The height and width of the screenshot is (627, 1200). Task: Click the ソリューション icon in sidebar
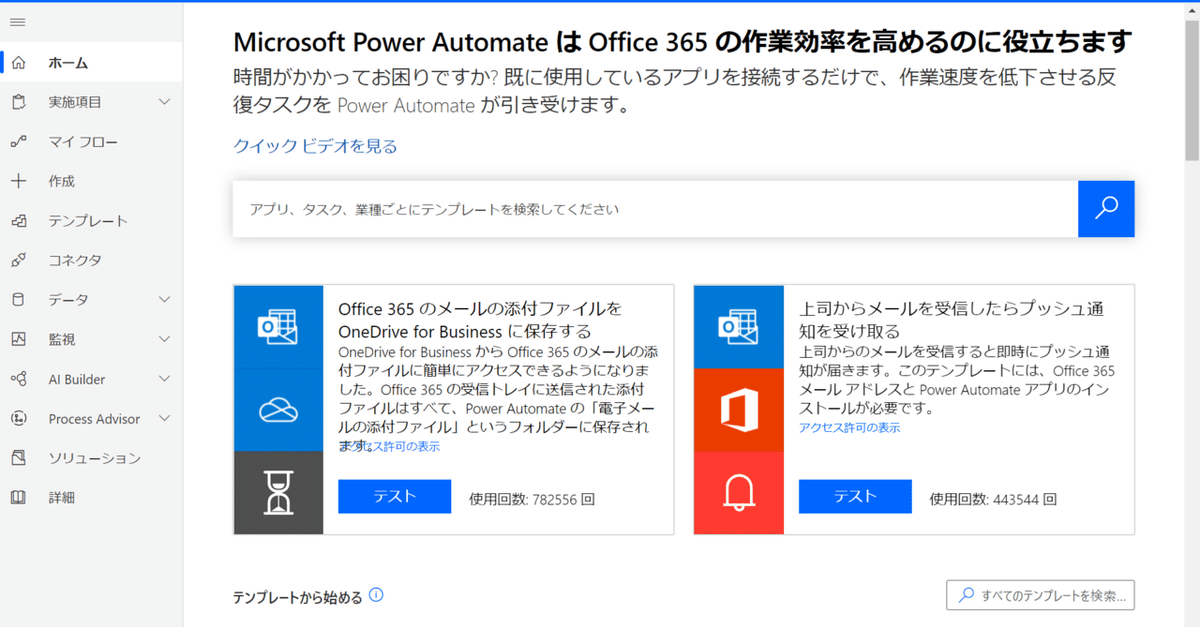pyautogui.click(x=18, y=458)
